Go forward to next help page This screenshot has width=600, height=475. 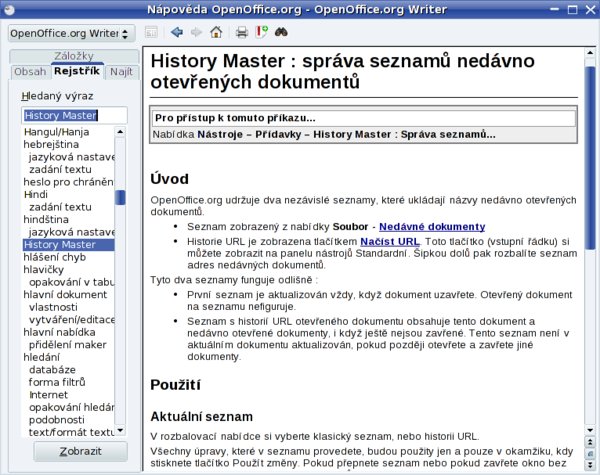point(196,33)
